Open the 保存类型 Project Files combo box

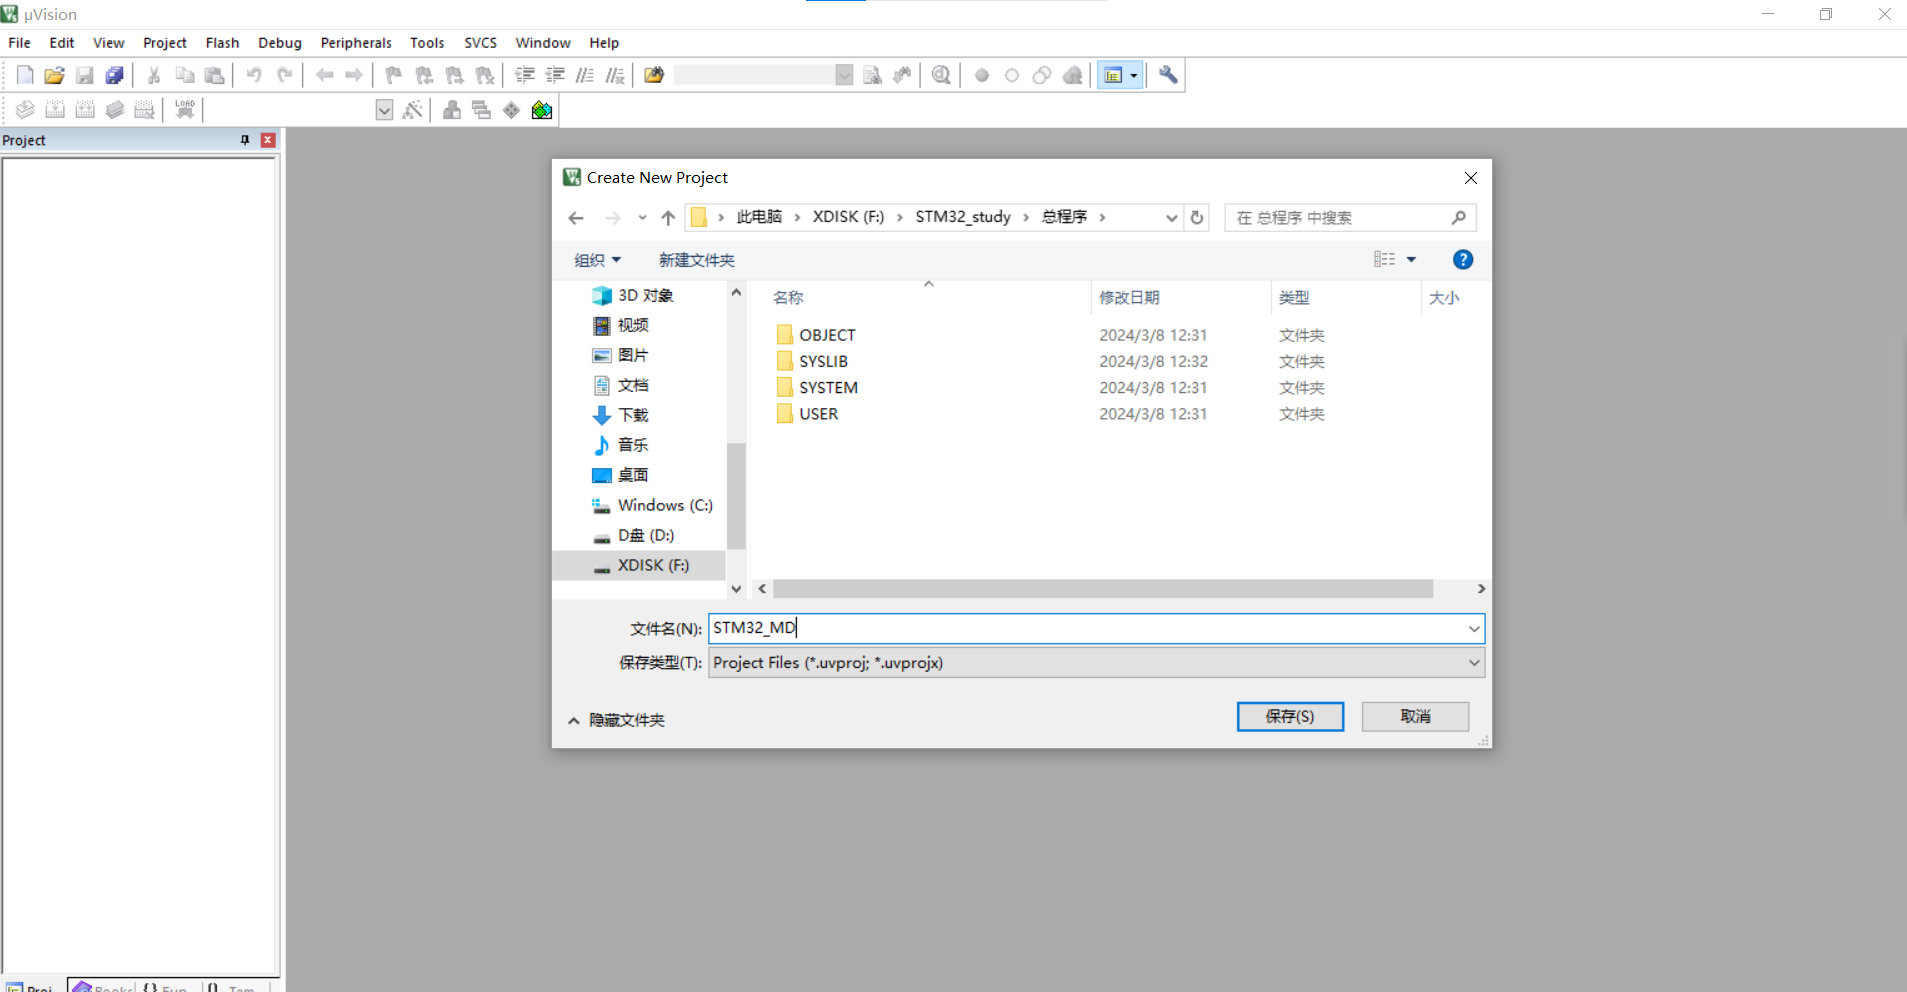[x=1096, y=663]
